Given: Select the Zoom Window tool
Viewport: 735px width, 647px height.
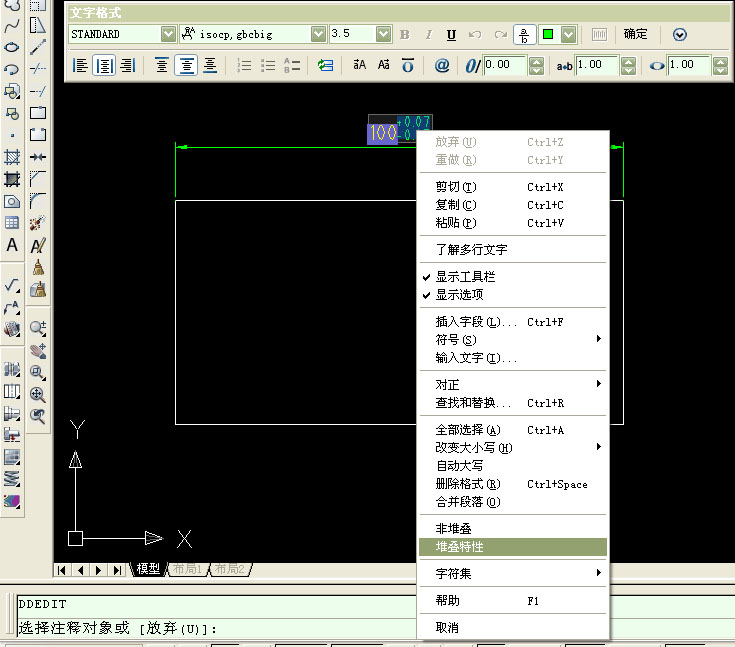Looking at the screenshot, I should [x=38, y=372].
